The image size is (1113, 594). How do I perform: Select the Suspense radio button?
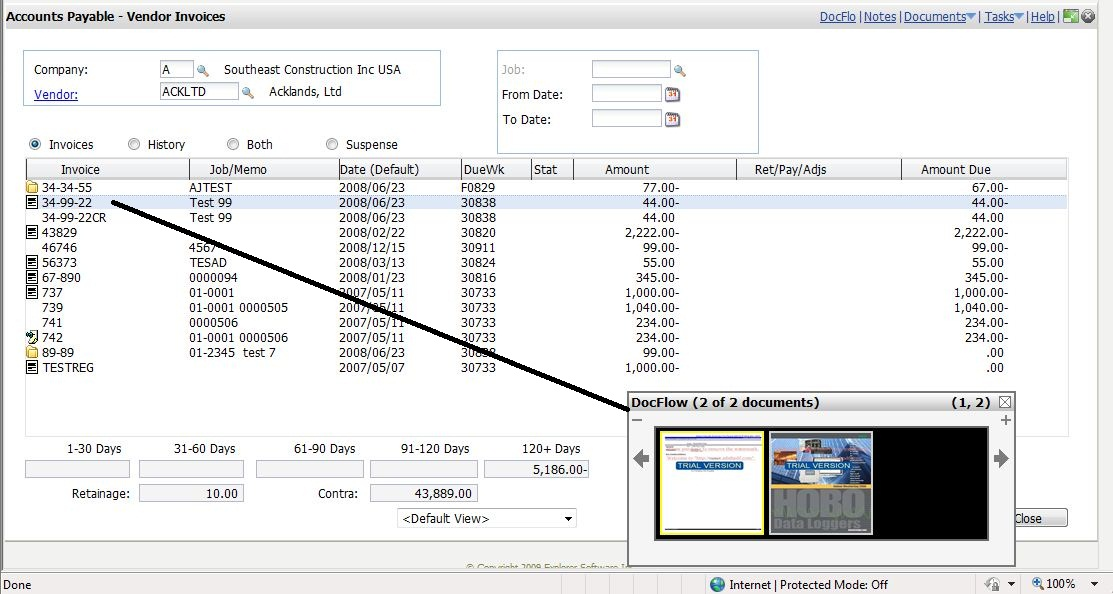[331, 144]
